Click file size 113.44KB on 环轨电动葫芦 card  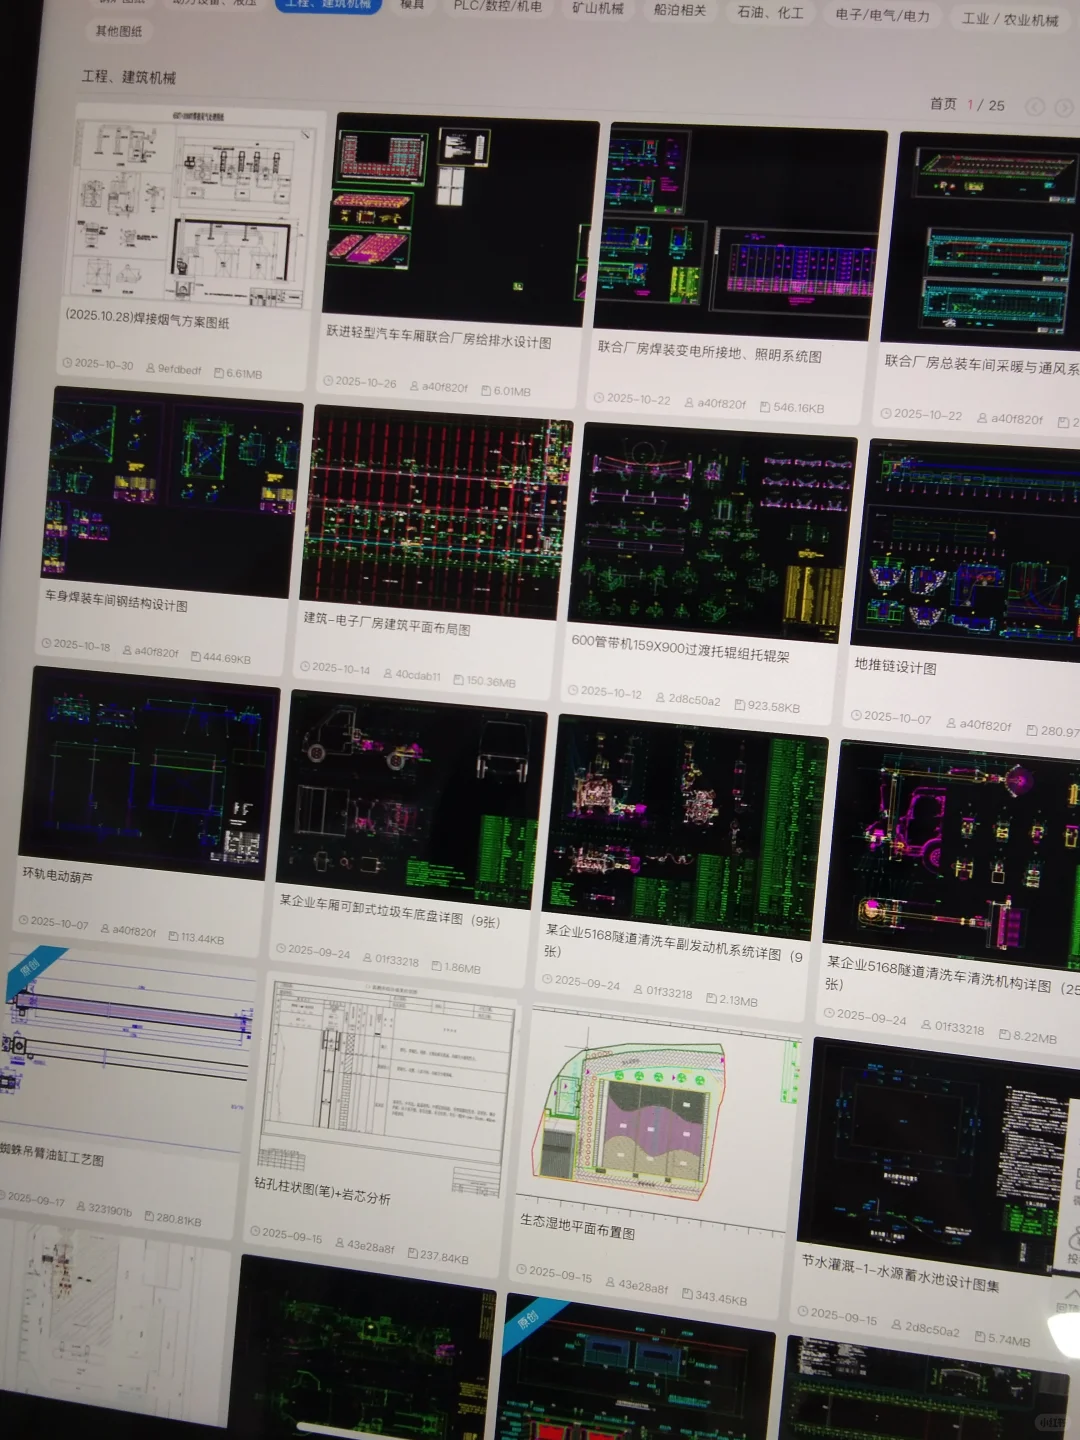pos(203,938)
